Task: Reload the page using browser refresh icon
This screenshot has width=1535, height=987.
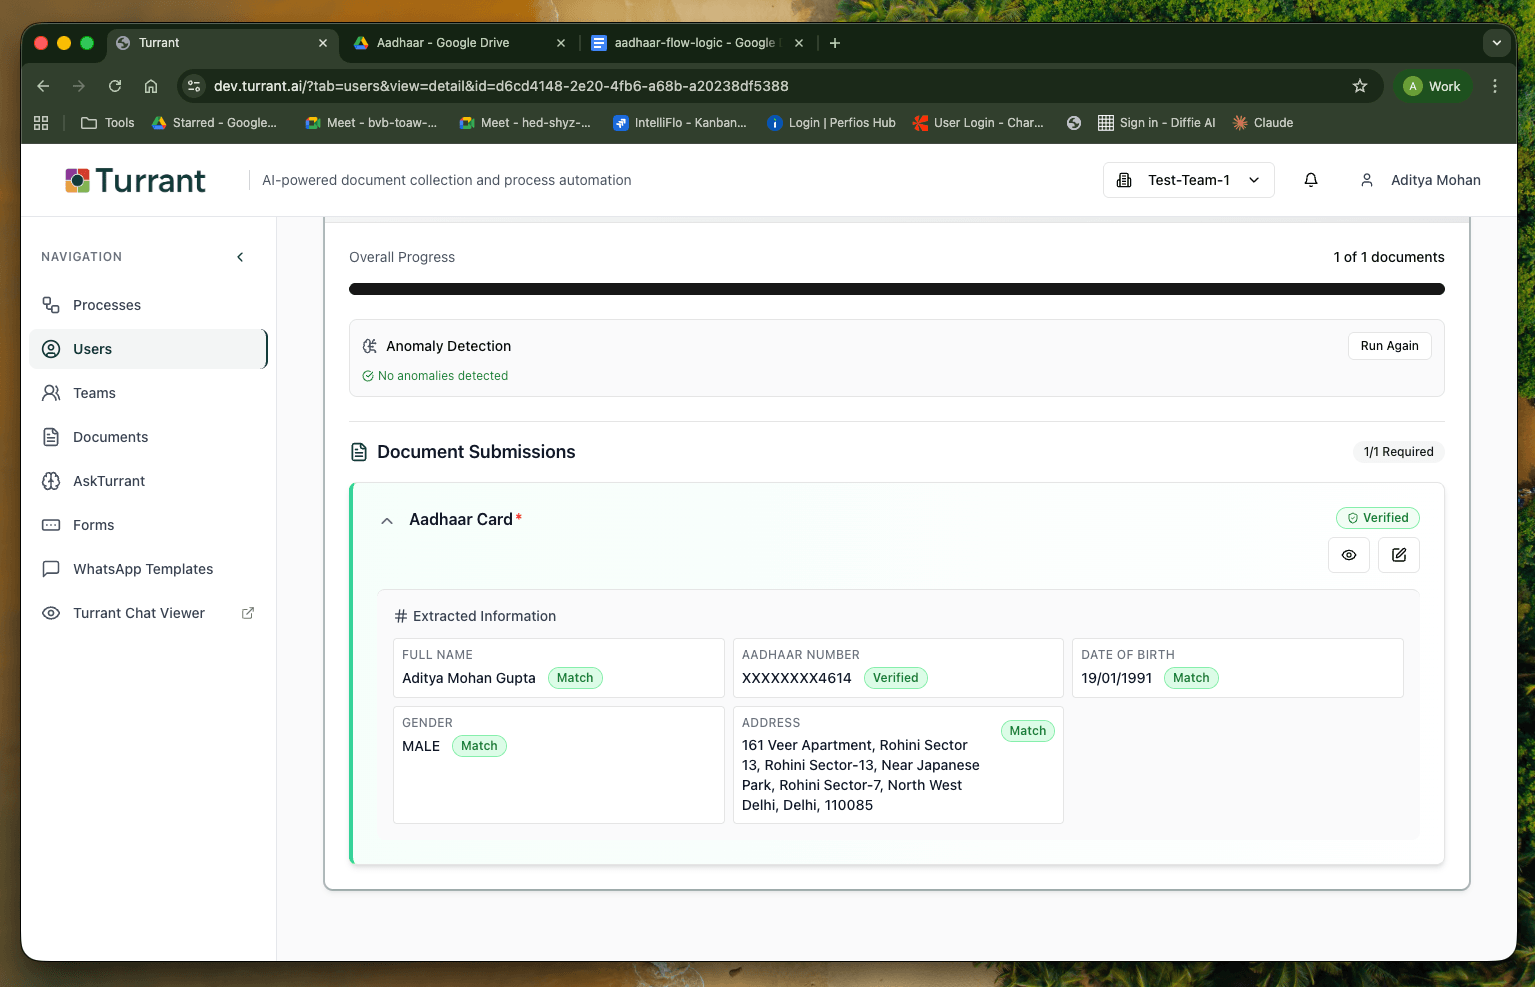Action: (115, 86)
